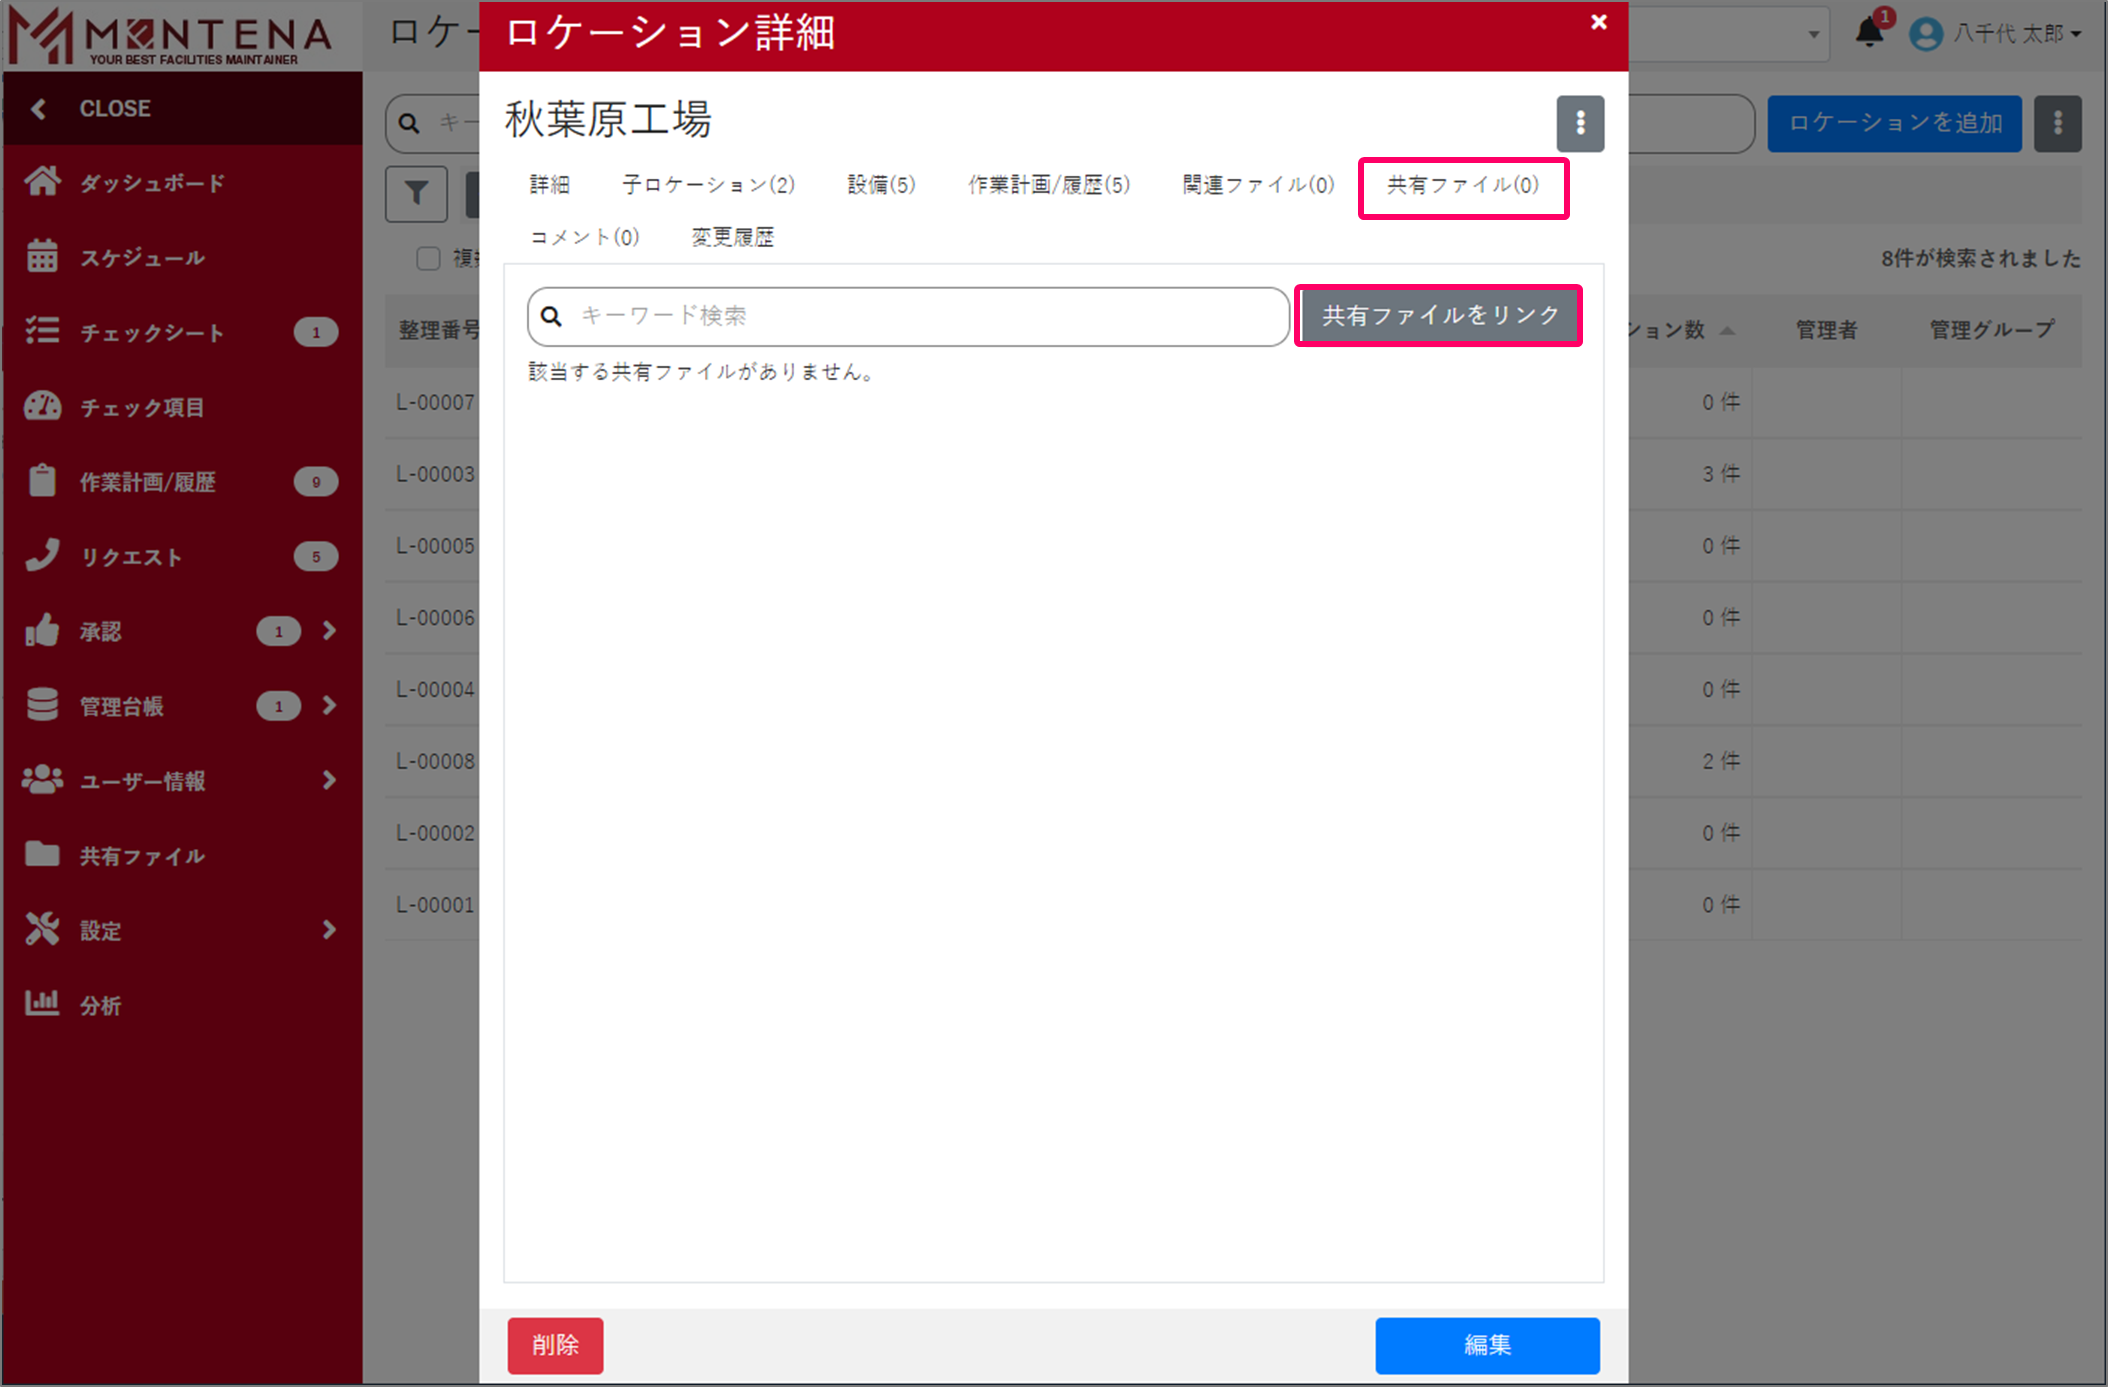Open Analysis via bar chart icon
2108x1387 pixels.
(x=42, y=1003)
